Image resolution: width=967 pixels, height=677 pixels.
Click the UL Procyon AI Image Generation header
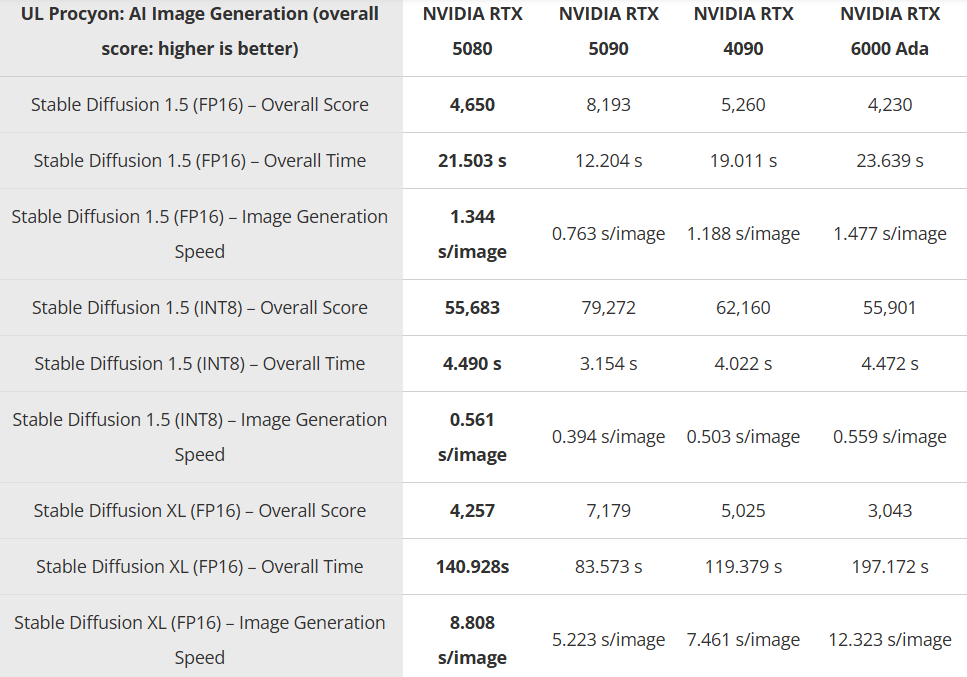(200, 31)
